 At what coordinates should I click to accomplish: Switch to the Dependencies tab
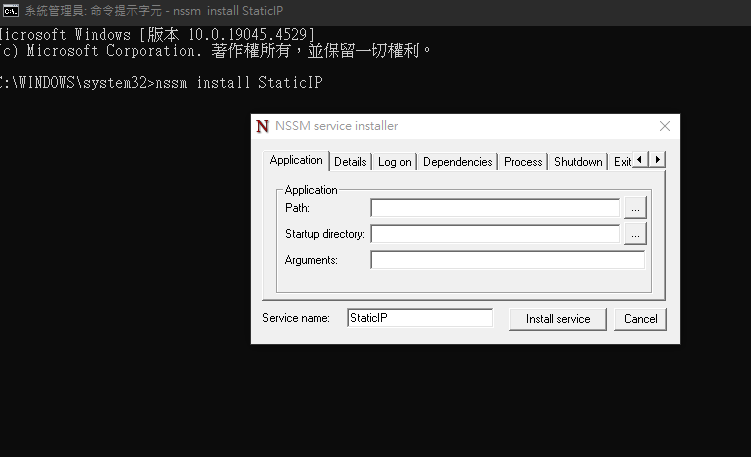(457, 162)
